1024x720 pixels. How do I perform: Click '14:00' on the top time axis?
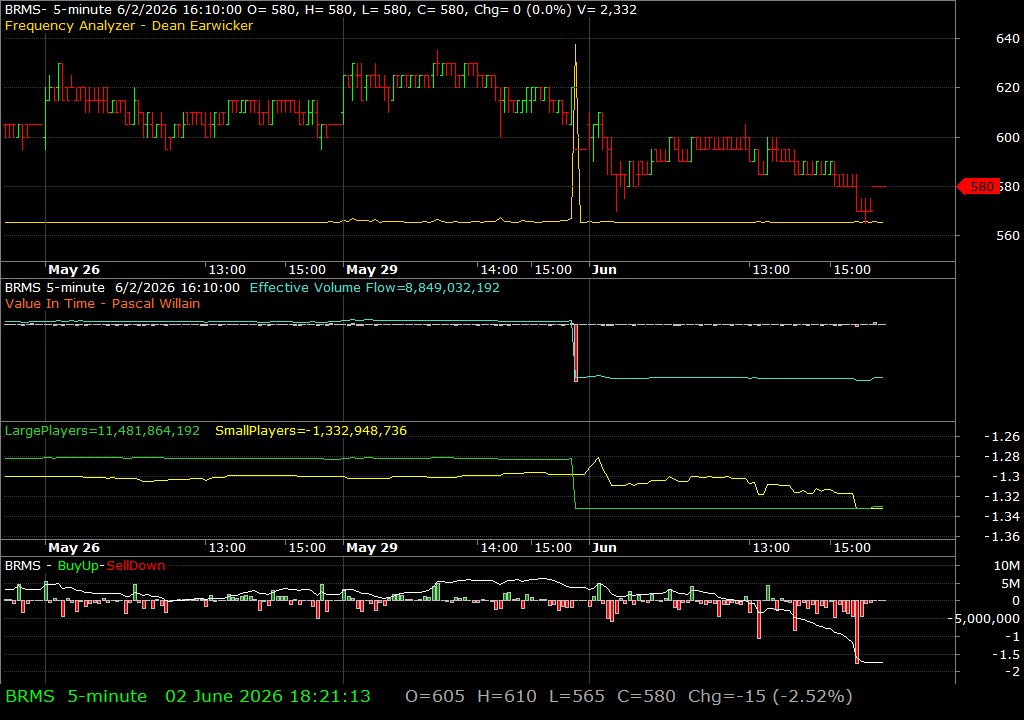(499, 270)
